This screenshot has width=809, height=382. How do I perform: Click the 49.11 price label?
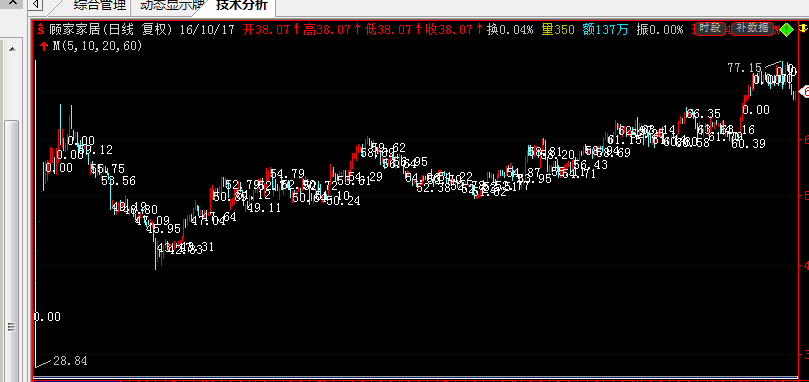click(x=264, y=208)
